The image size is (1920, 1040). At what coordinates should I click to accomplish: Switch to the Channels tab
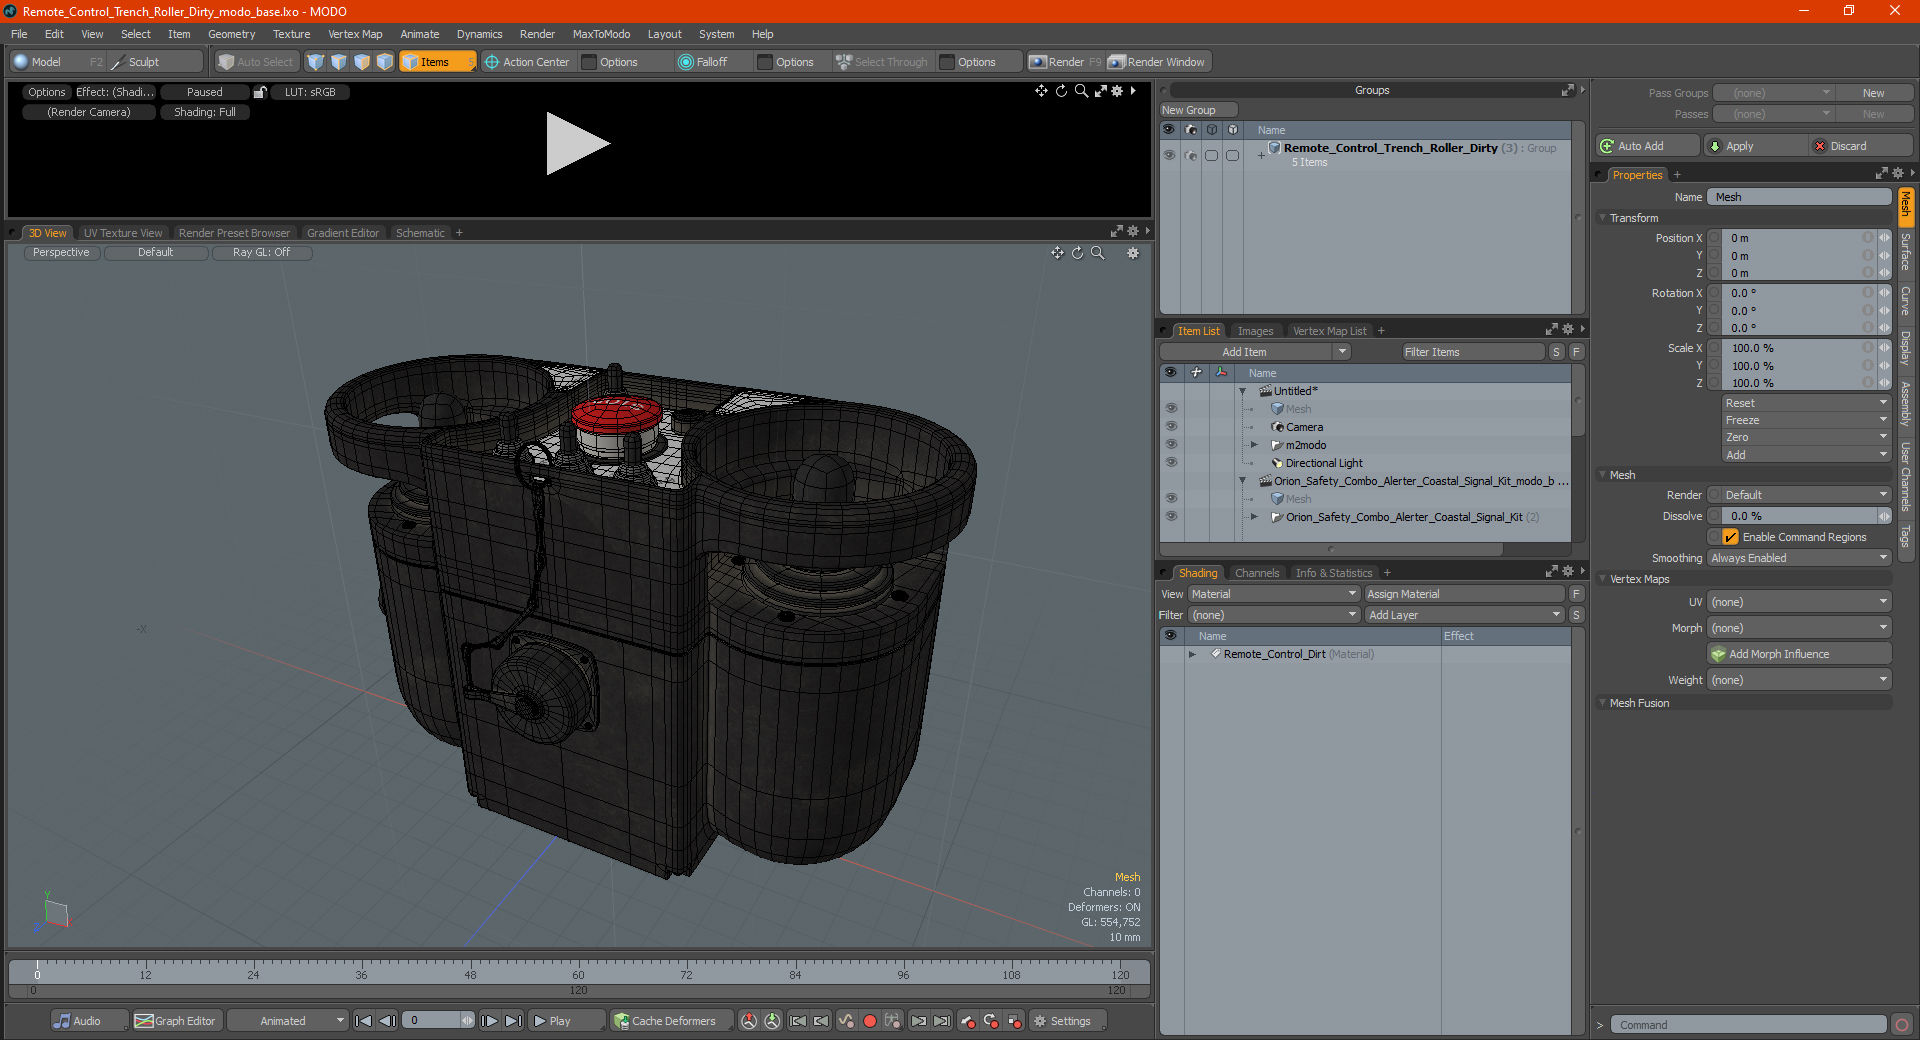point(1257,573)
